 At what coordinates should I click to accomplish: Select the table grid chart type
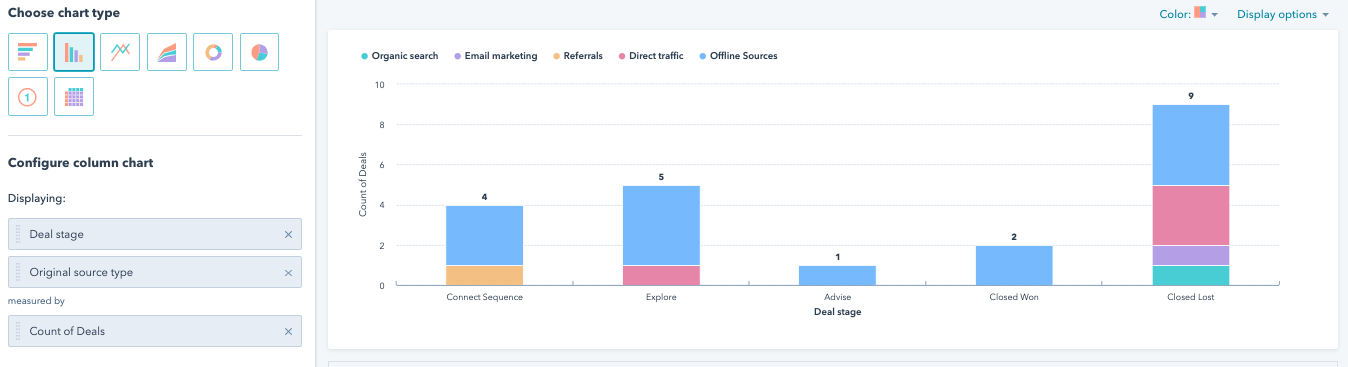click(x=74, y=97)
